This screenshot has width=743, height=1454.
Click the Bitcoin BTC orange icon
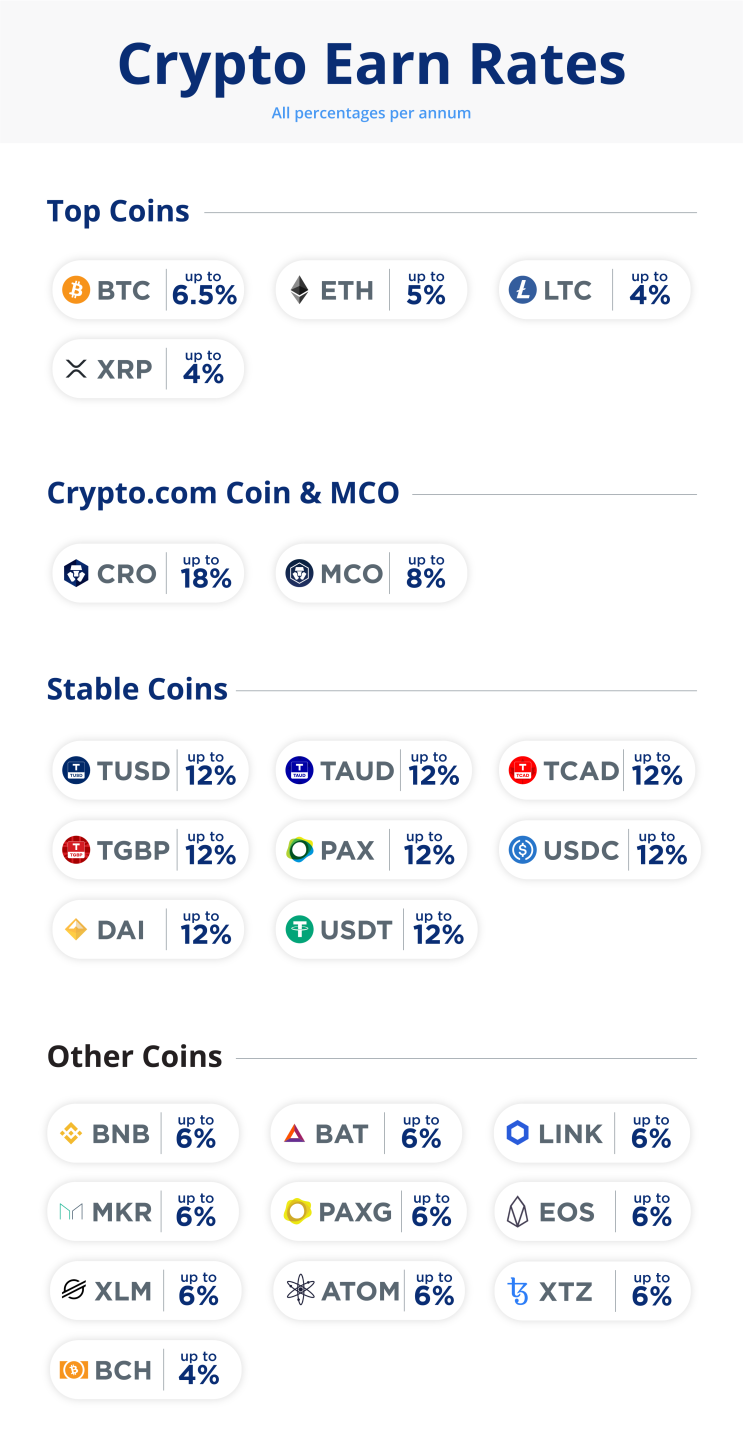(x=76, y=290)
